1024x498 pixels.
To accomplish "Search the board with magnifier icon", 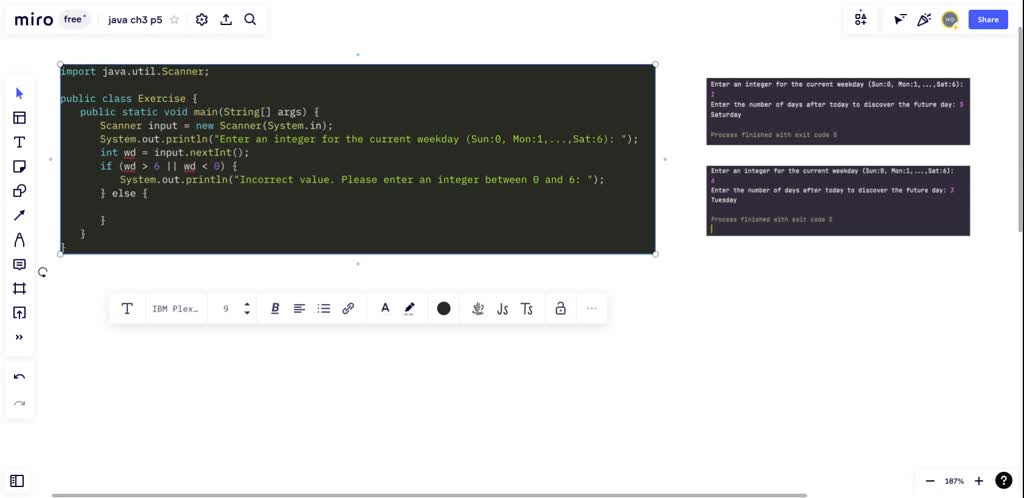I will pyautogui.click(x=250, y=20).
